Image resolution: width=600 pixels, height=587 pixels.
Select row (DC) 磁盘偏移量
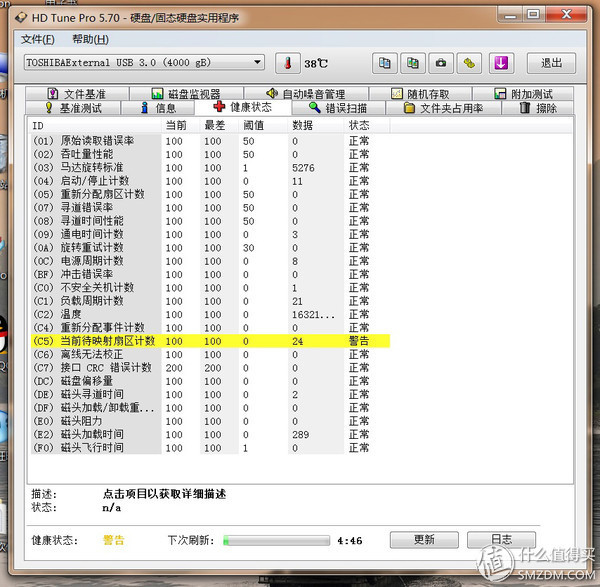tap(210, 381)
